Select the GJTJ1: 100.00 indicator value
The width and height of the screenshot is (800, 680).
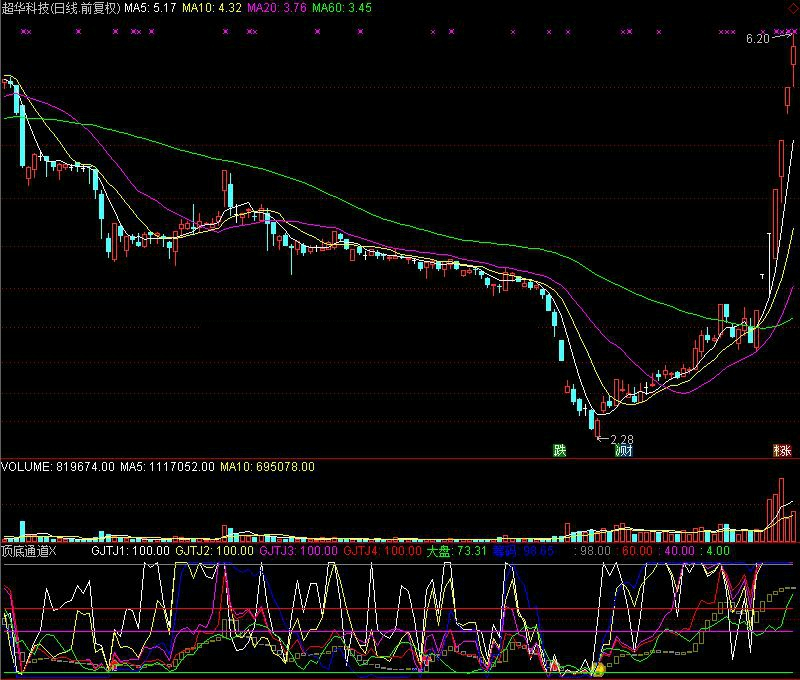click(130, 551)
